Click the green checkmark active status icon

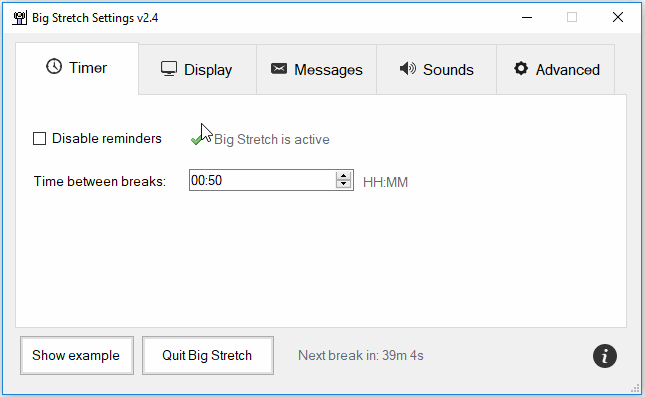pyautogui.click(x=196, y=140)
